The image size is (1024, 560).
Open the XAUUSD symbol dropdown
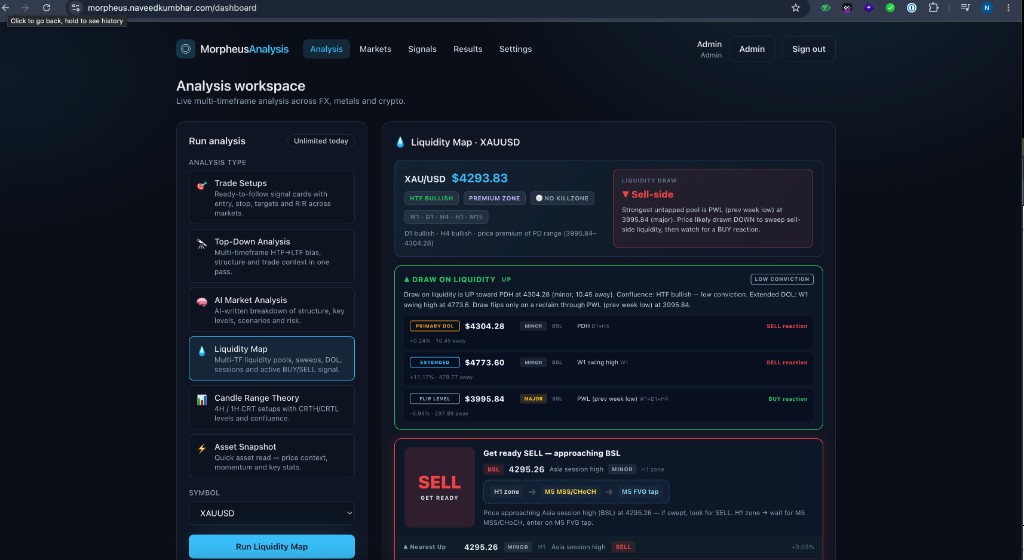(272, 513)
